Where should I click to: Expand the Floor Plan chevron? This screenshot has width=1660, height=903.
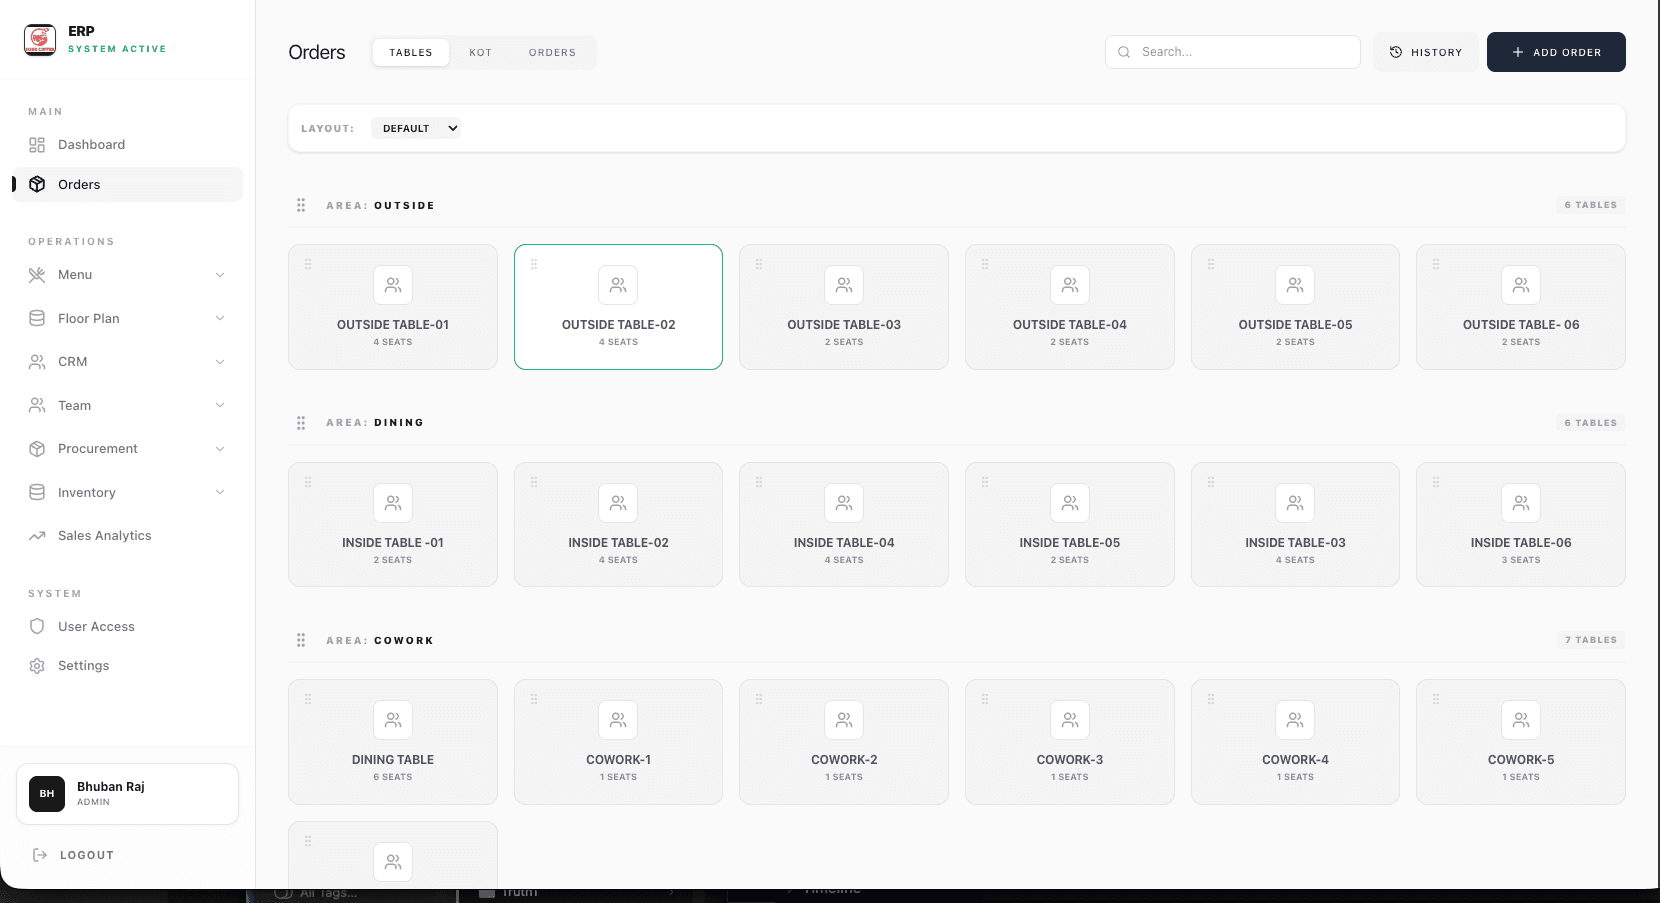[x=220, y=318]
